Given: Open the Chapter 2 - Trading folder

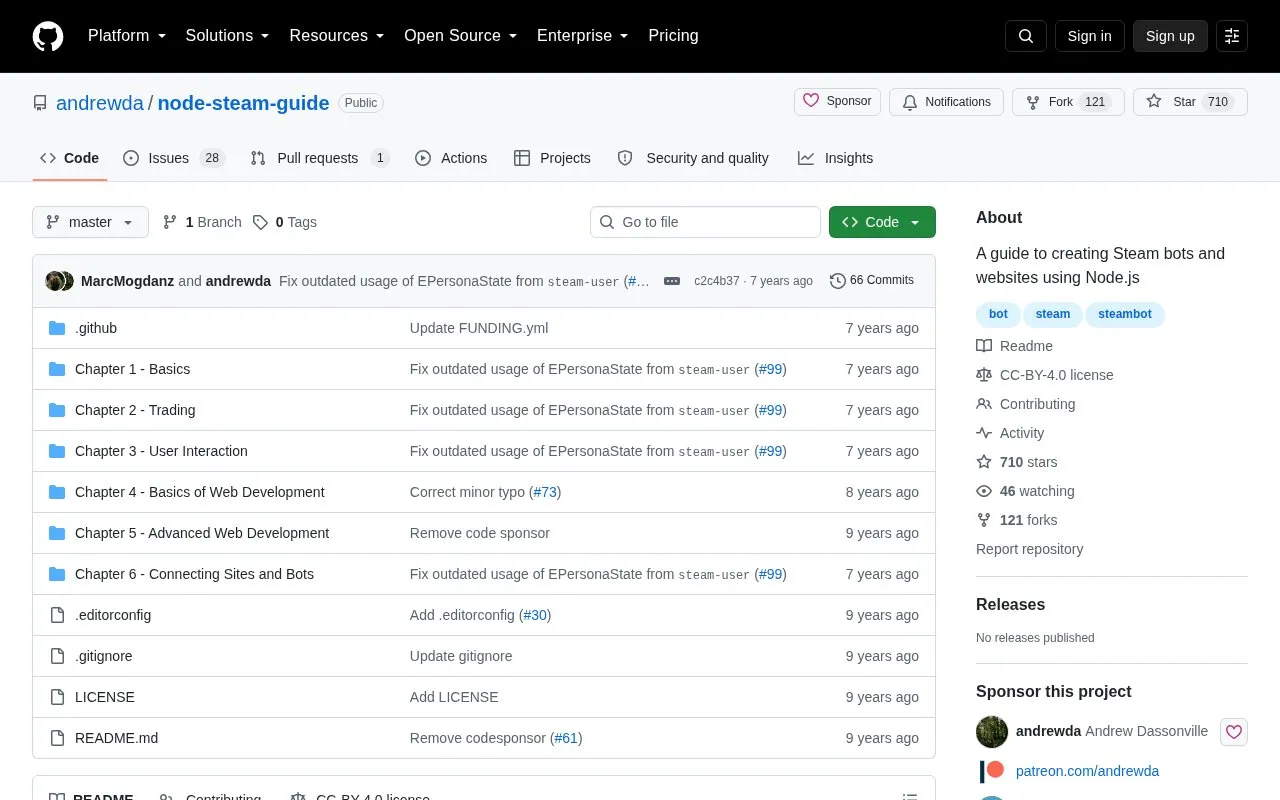Looking at the screenshot, I should (135, 410).
